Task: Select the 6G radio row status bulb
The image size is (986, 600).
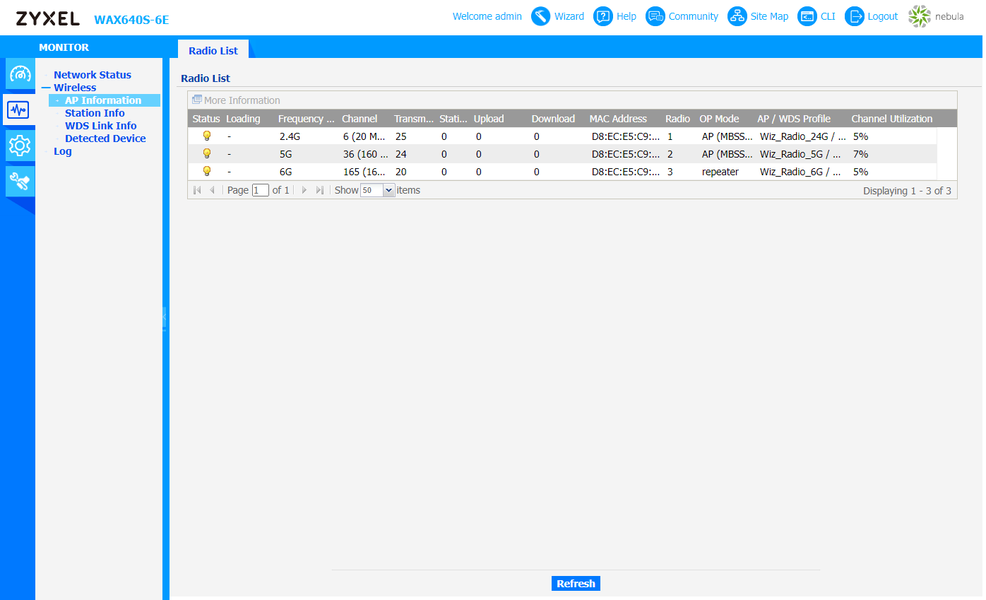Action: [206, 171]
